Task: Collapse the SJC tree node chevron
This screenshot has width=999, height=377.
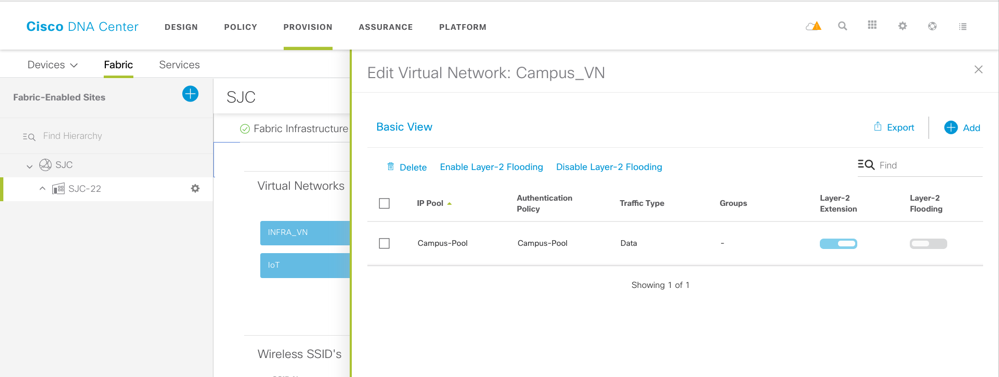Action: point(29,166)
